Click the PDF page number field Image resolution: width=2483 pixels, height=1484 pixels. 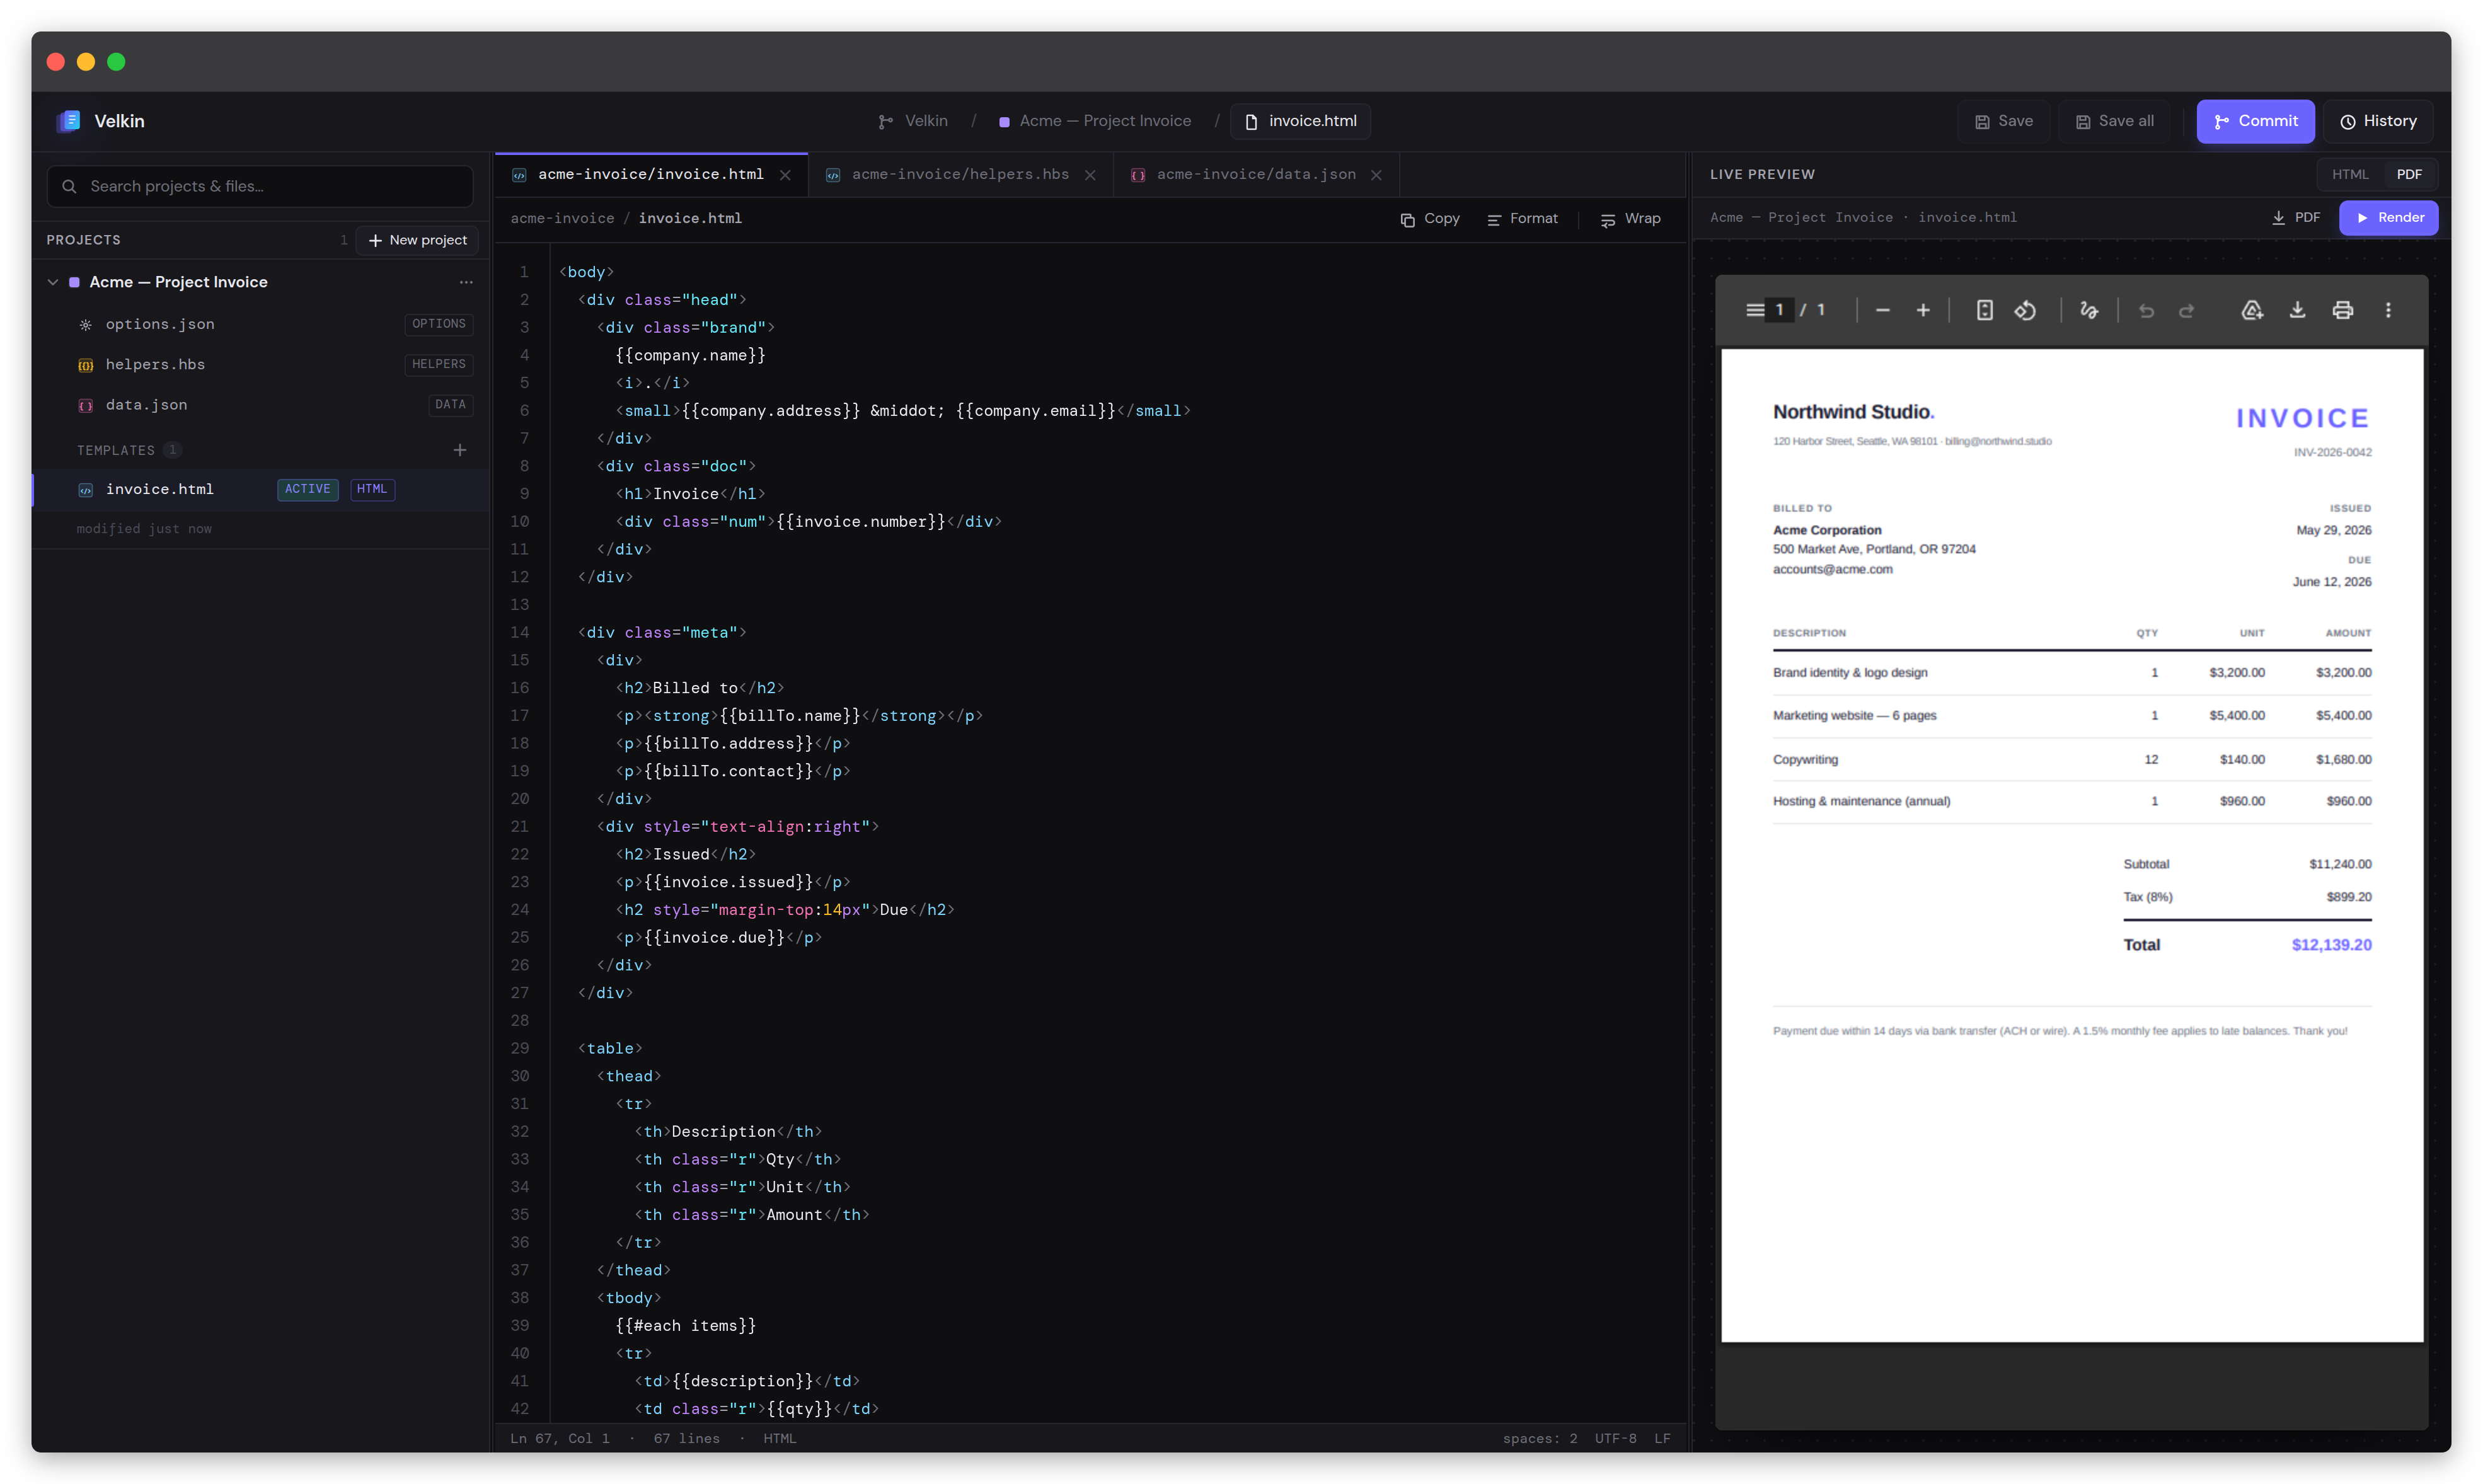click(x=1780, y=310)
